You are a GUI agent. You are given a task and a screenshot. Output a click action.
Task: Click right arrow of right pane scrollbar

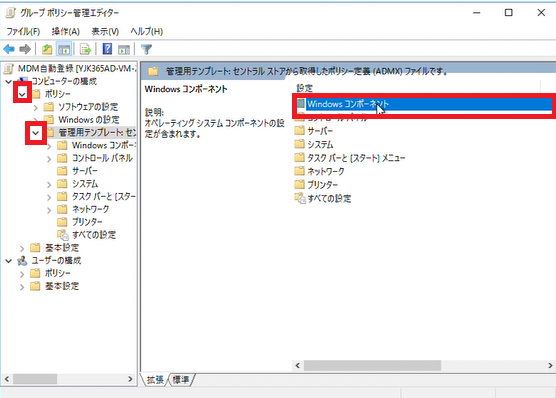pyautogui.click(x=550, y=365)
